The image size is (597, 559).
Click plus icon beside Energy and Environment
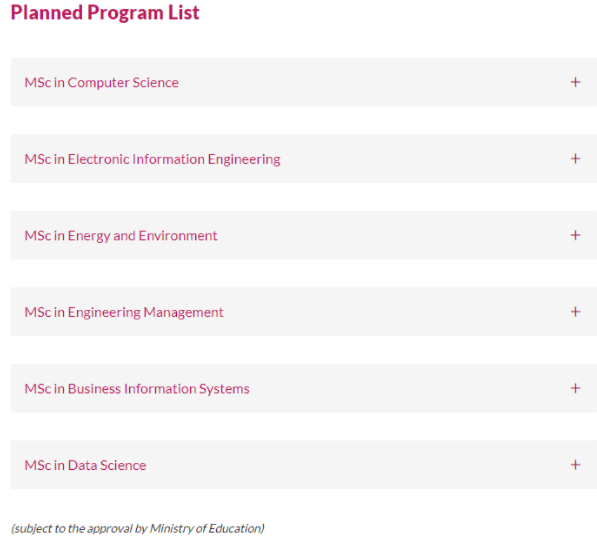point(575,235)
